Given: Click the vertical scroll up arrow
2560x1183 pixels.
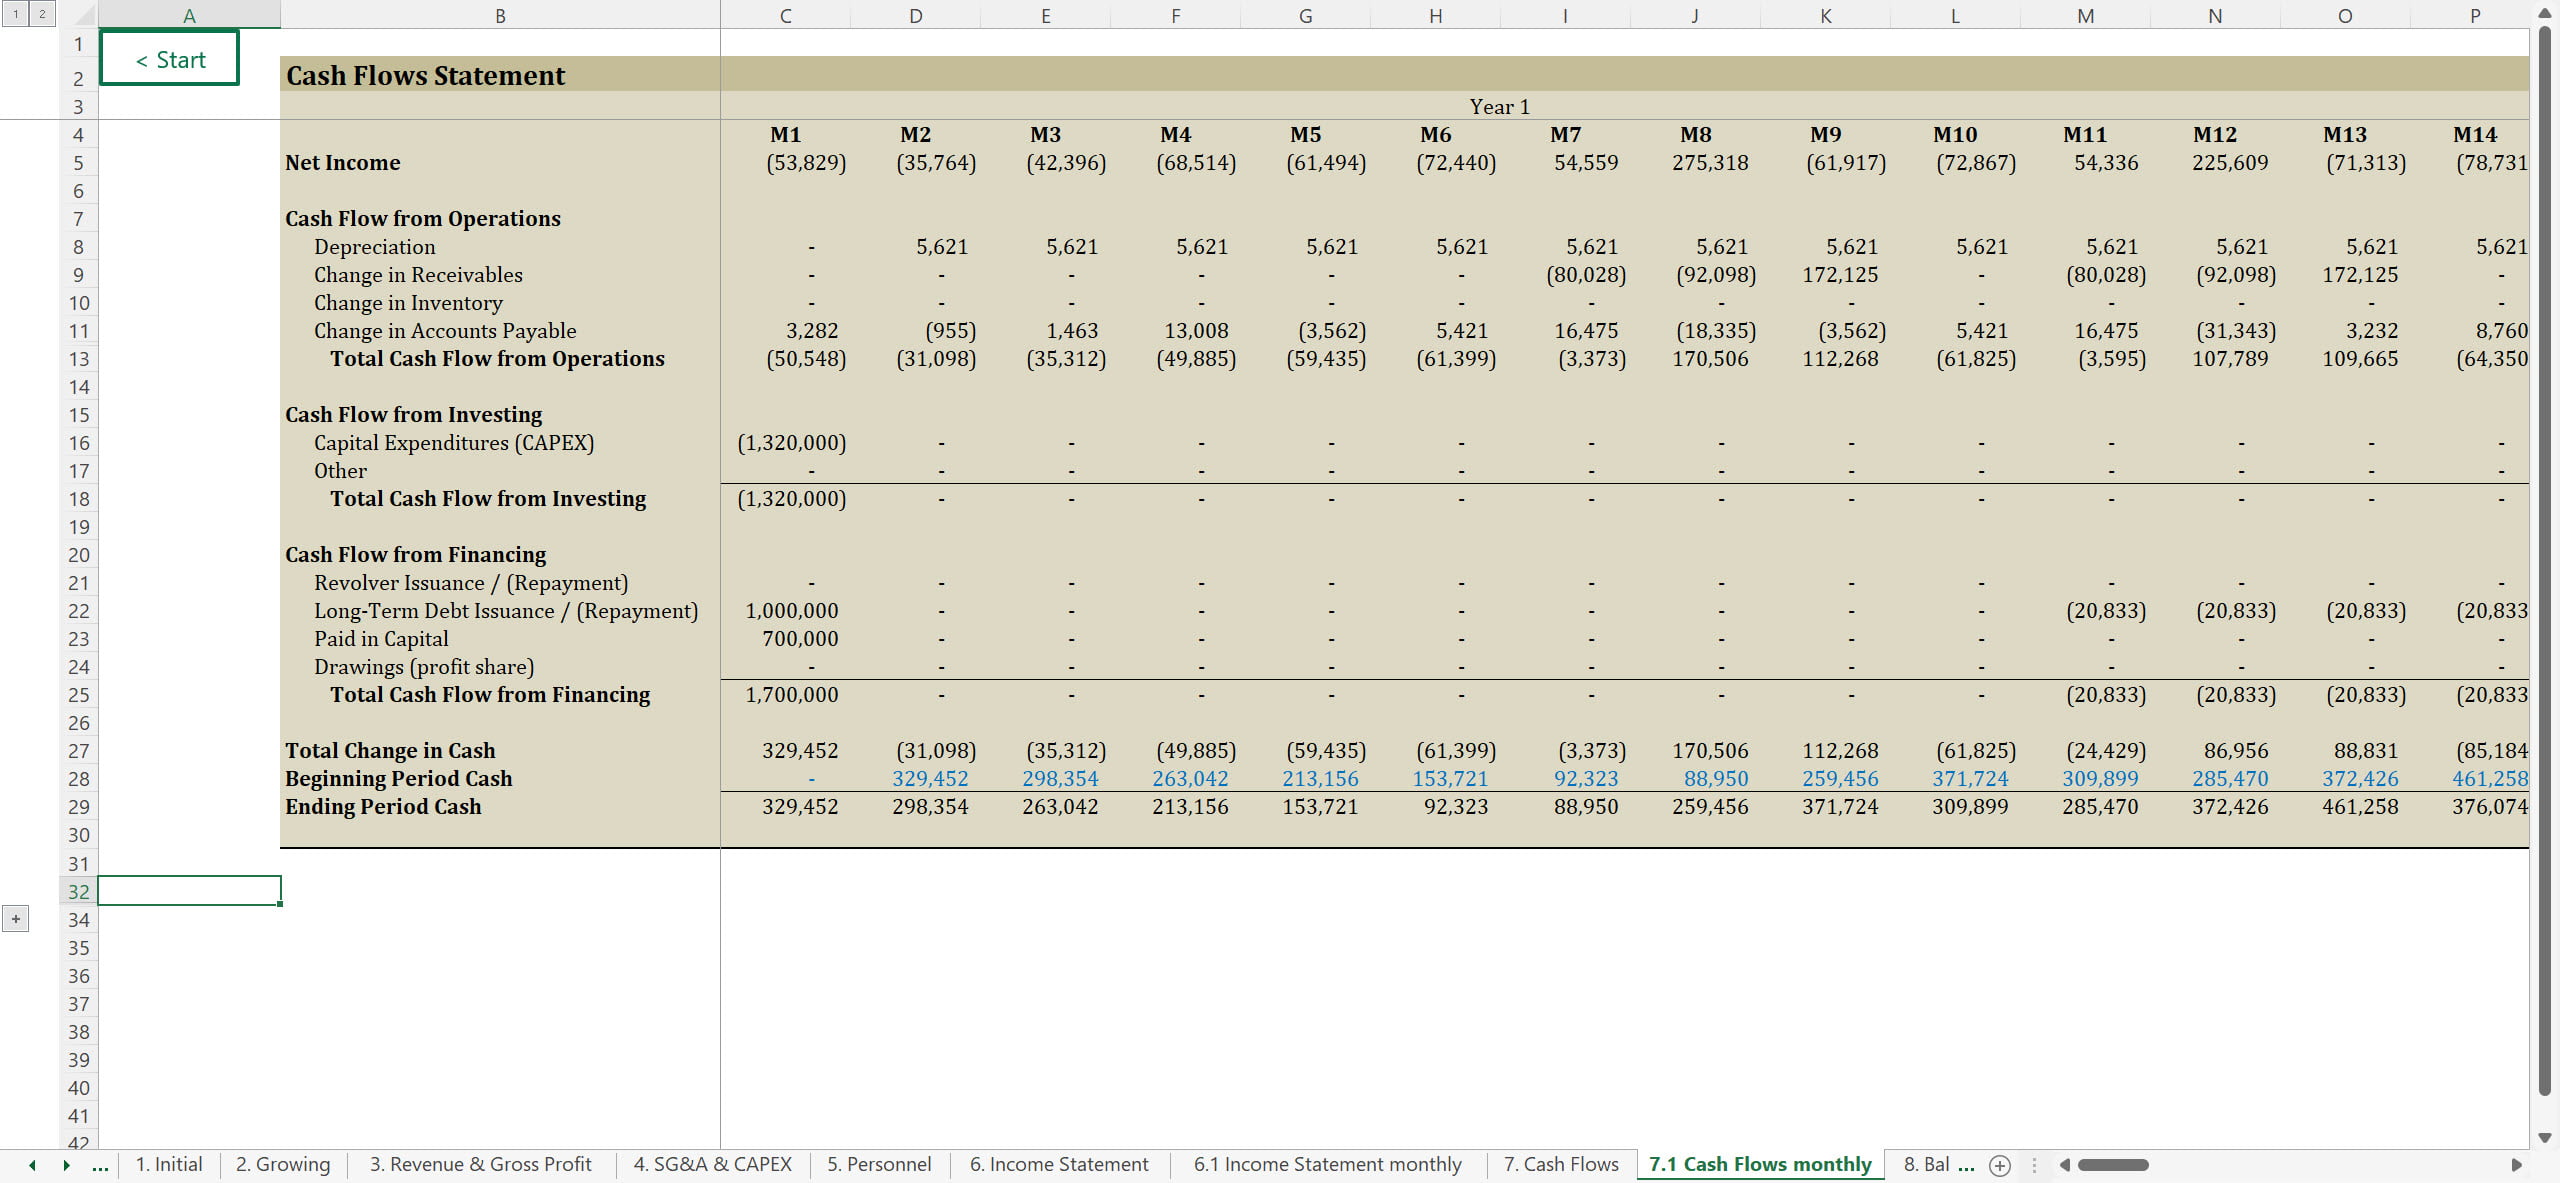Looking at the screenshot, I should tap(2545, 14).
